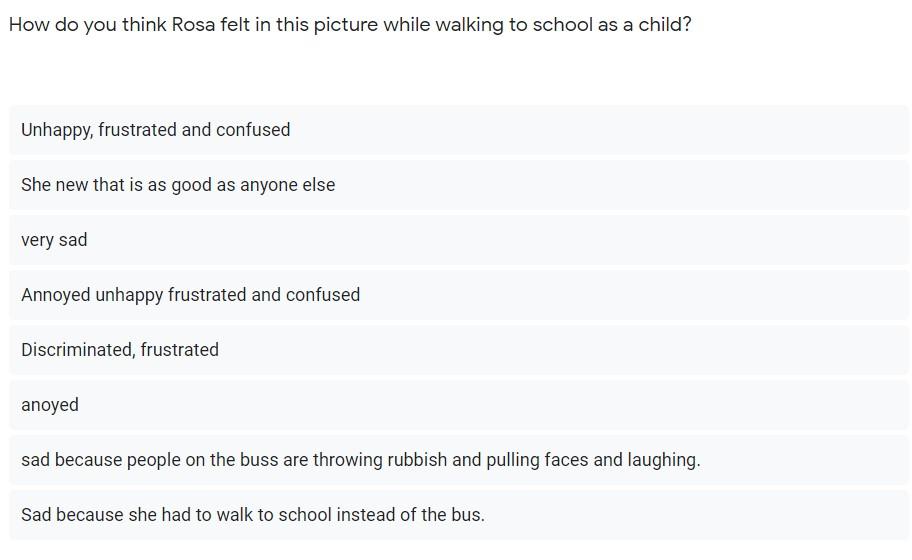Select 'She new that is as good' response
The height and width of the screenshot is (560, 912).
pos(459,185)
